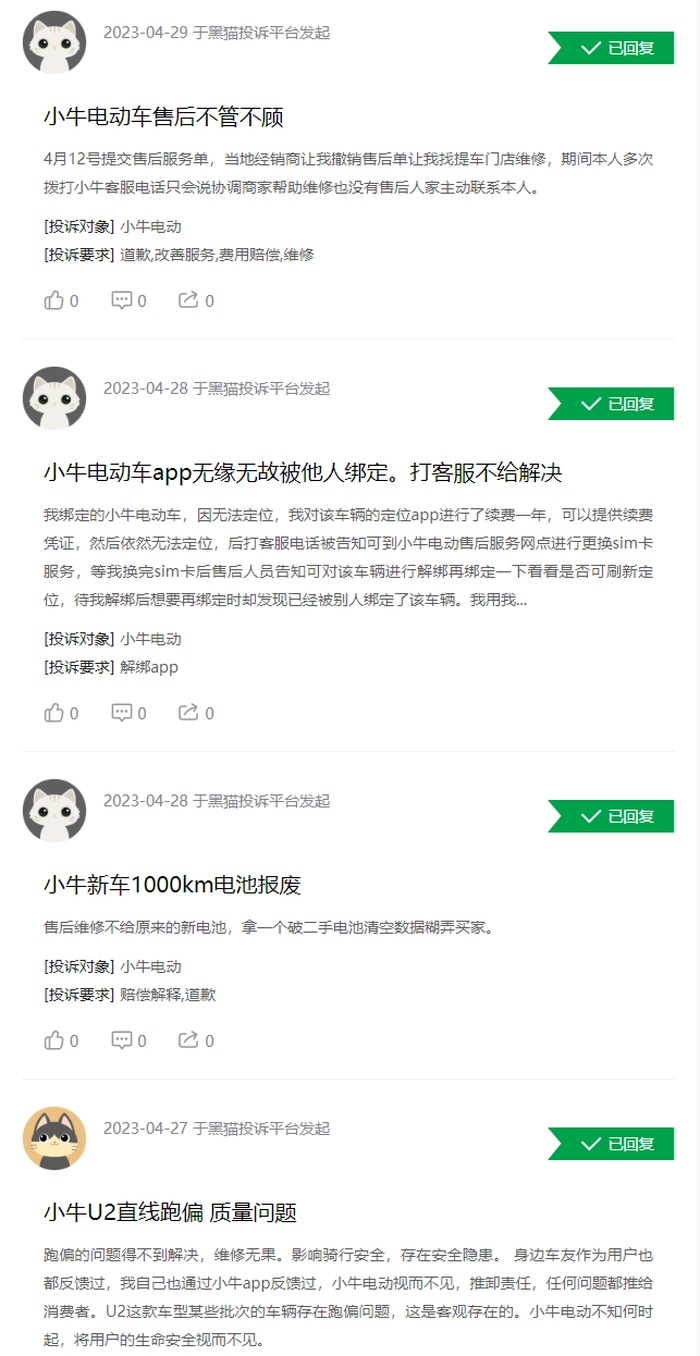Click 已回复 badge on 2023-04-29 complaint
Viewport: 700px width, 1356px height.
coord(611,47)
